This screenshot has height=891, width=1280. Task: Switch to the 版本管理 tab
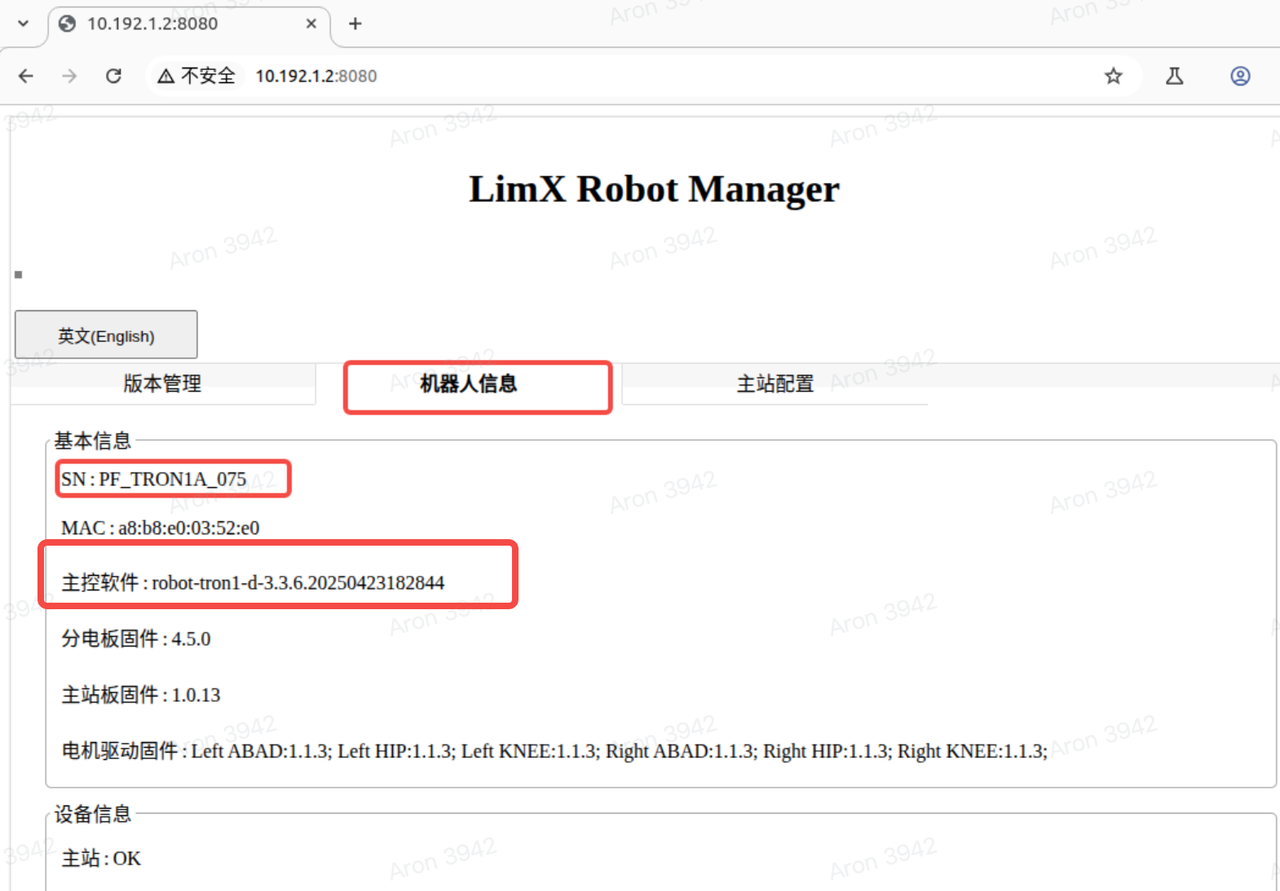(163, 384)
